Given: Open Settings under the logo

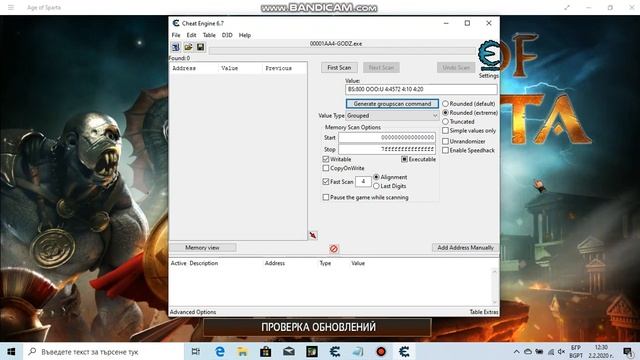Looking at the screenshot, I should 489,76.
